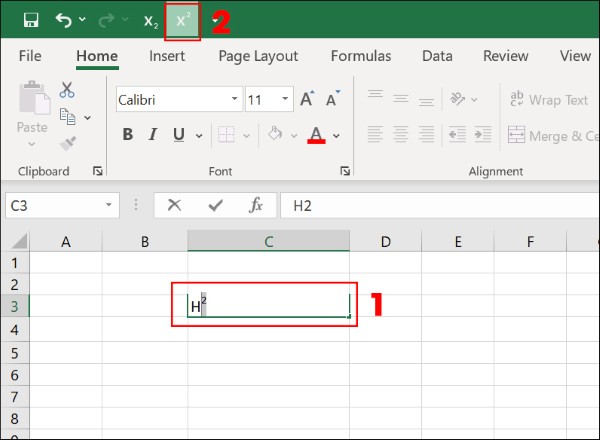Open the Data tab
Screen dimensions: 600x440
point(437,56)
